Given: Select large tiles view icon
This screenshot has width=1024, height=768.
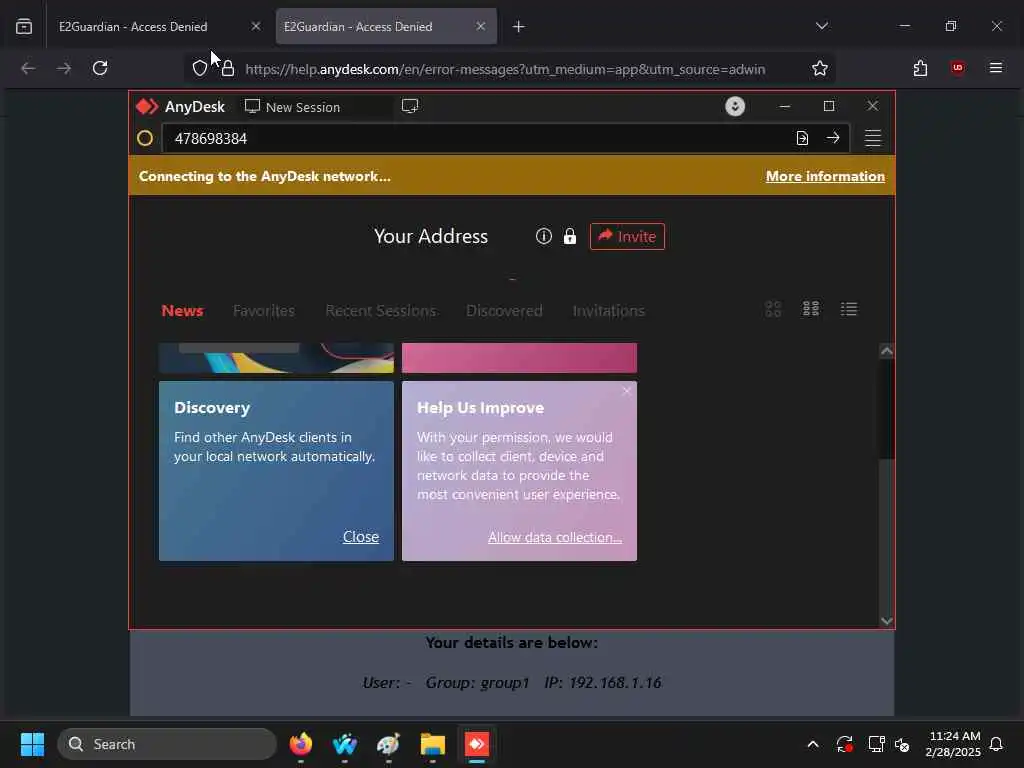Looking at the screenshot, I should point(773,309).
